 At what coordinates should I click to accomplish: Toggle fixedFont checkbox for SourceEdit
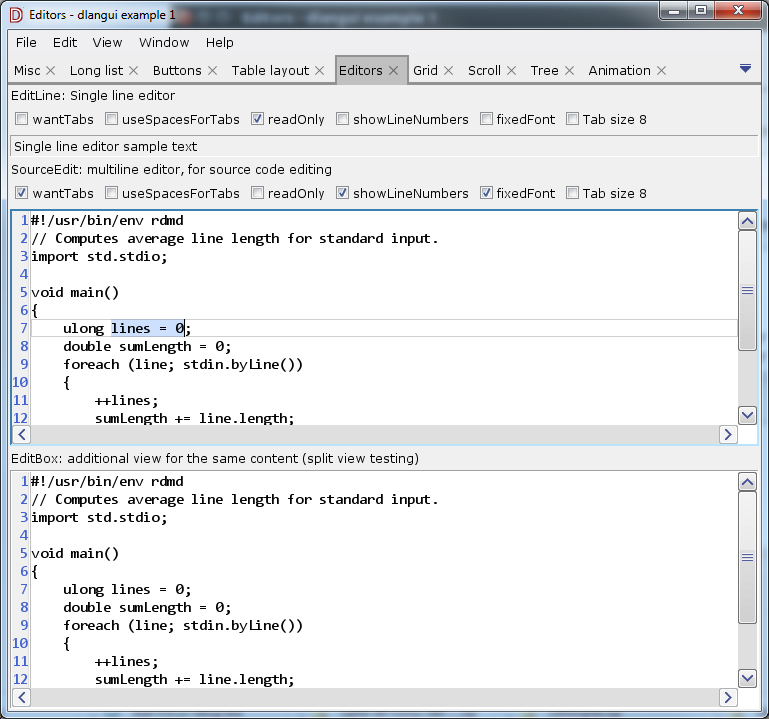[487, 193]
